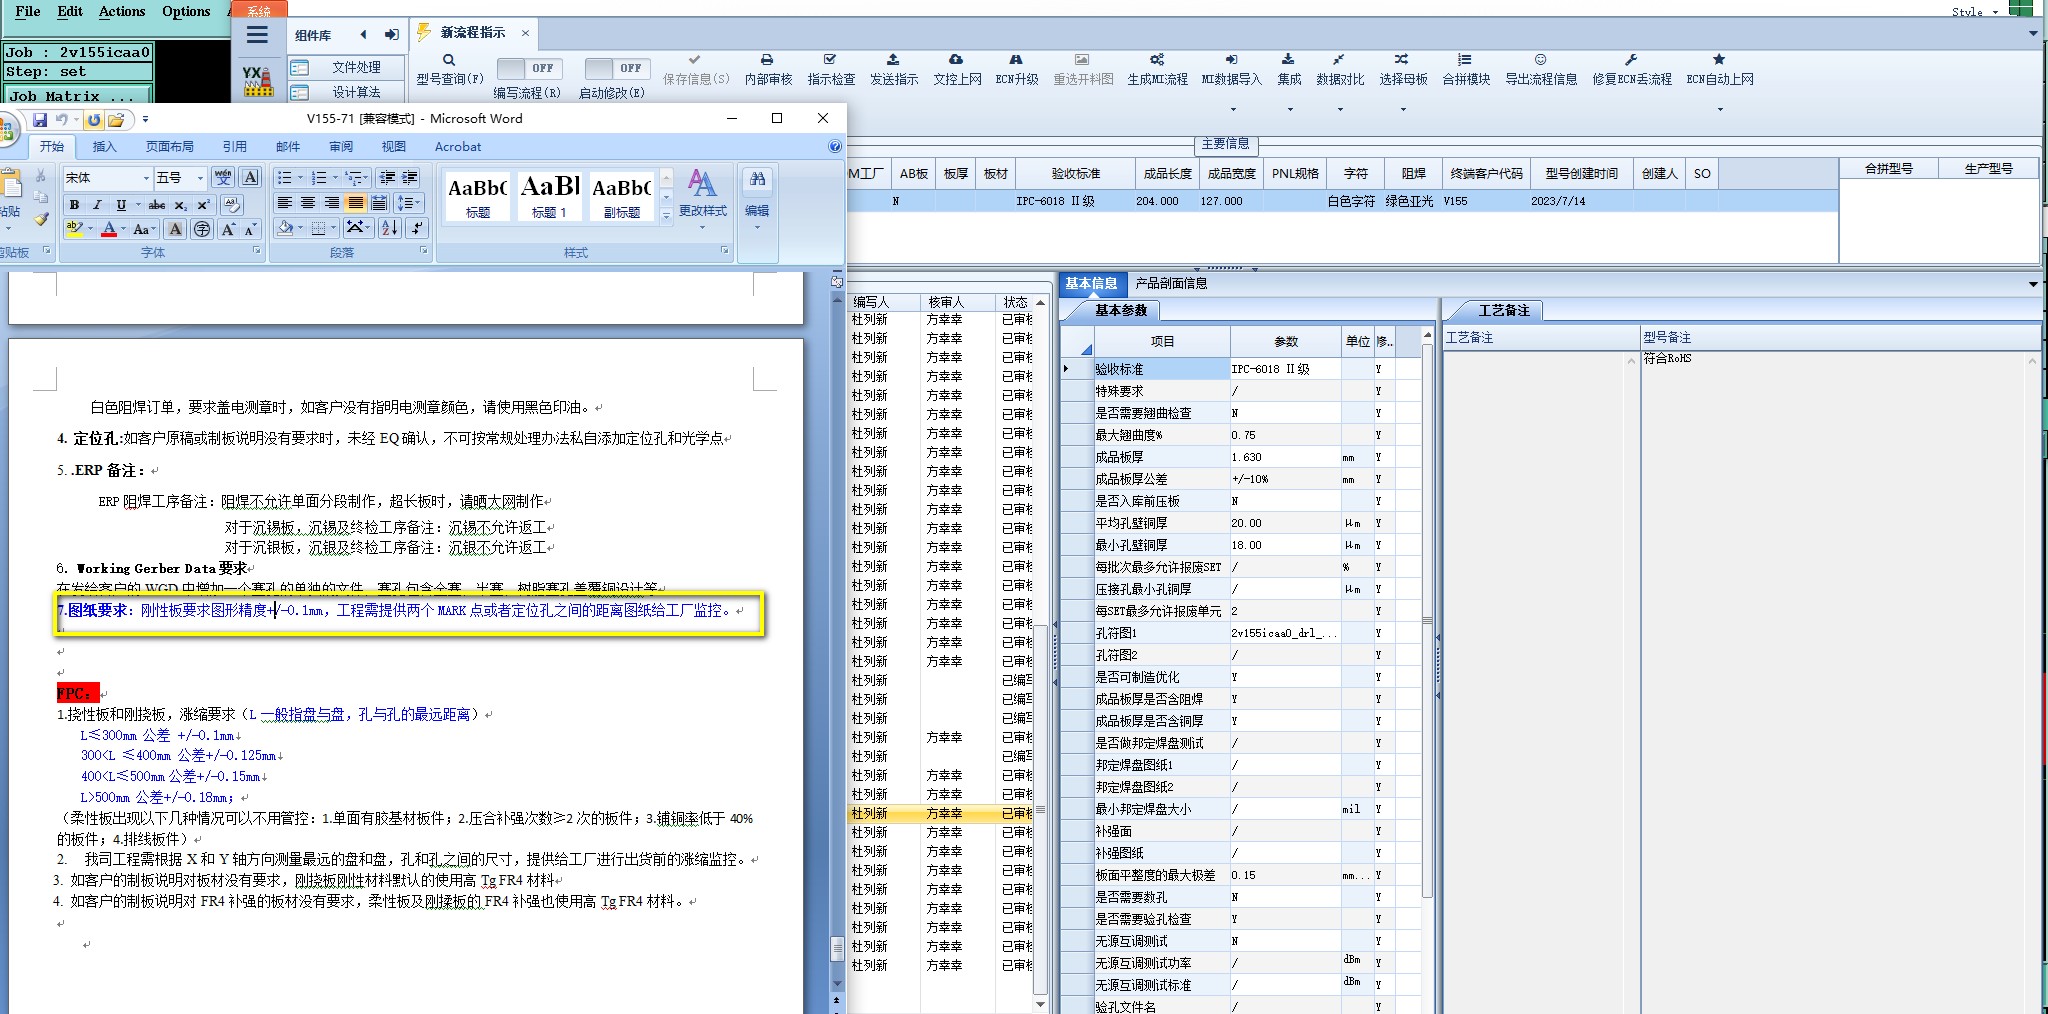
Task: Click the Grow Font icon
Action: 228,230
